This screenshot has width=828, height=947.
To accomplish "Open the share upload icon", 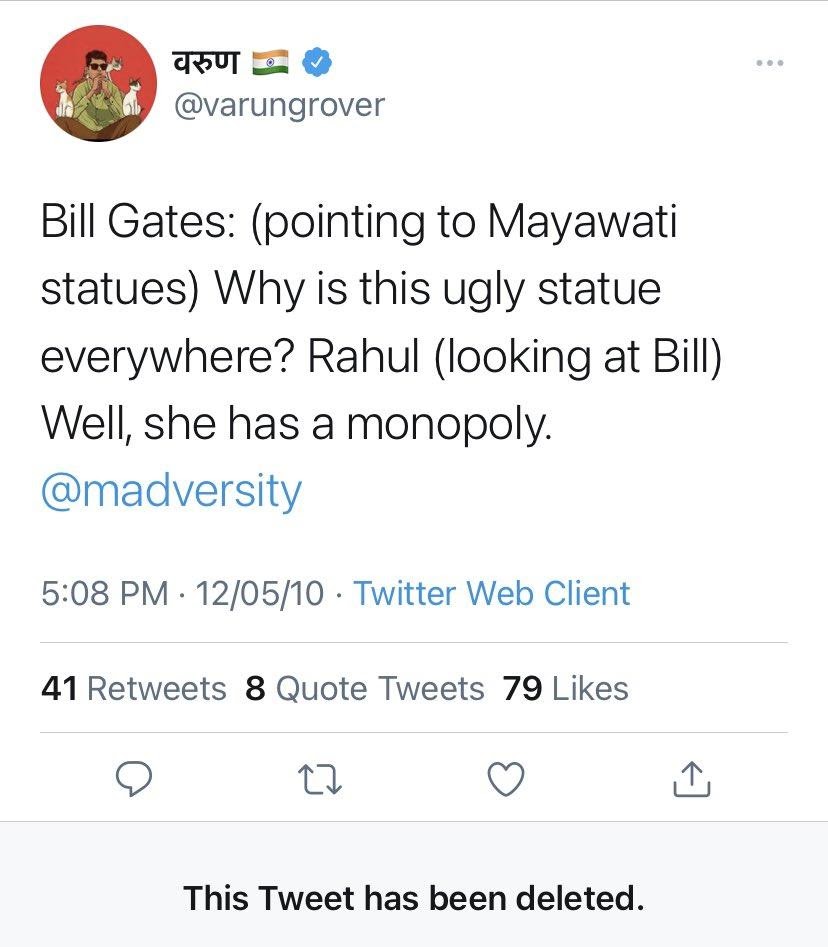I will [693, 778].
